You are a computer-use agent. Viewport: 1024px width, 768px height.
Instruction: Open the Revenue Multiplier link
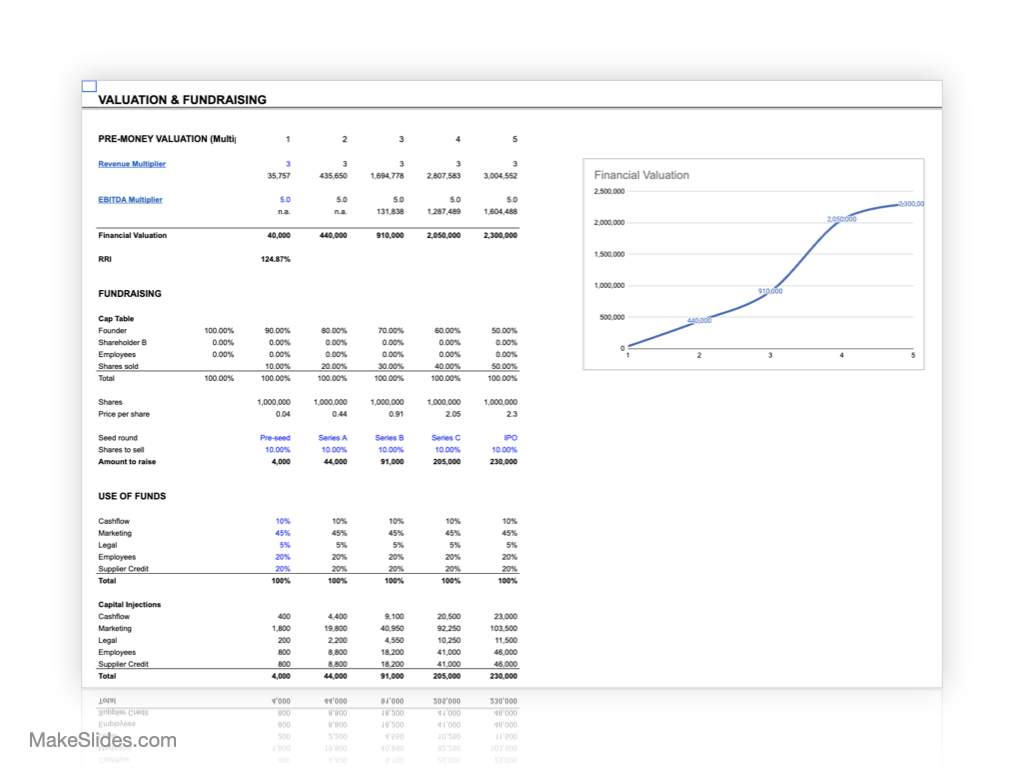[x=132, y=164]
